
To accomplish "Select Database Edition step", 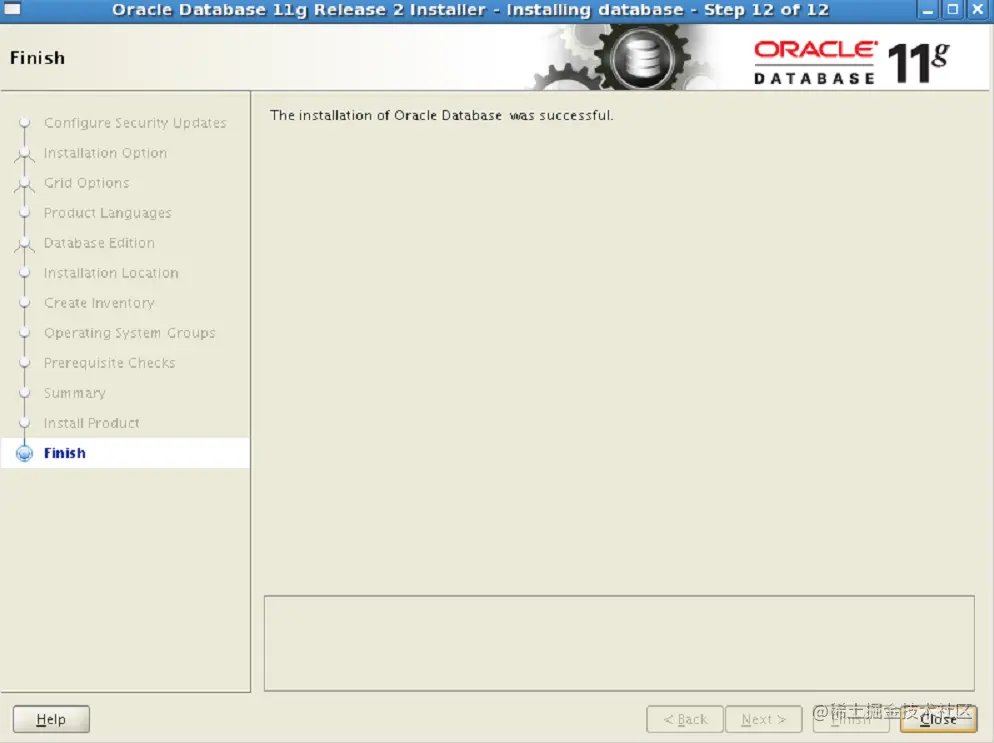I will [x=99, y=243].
